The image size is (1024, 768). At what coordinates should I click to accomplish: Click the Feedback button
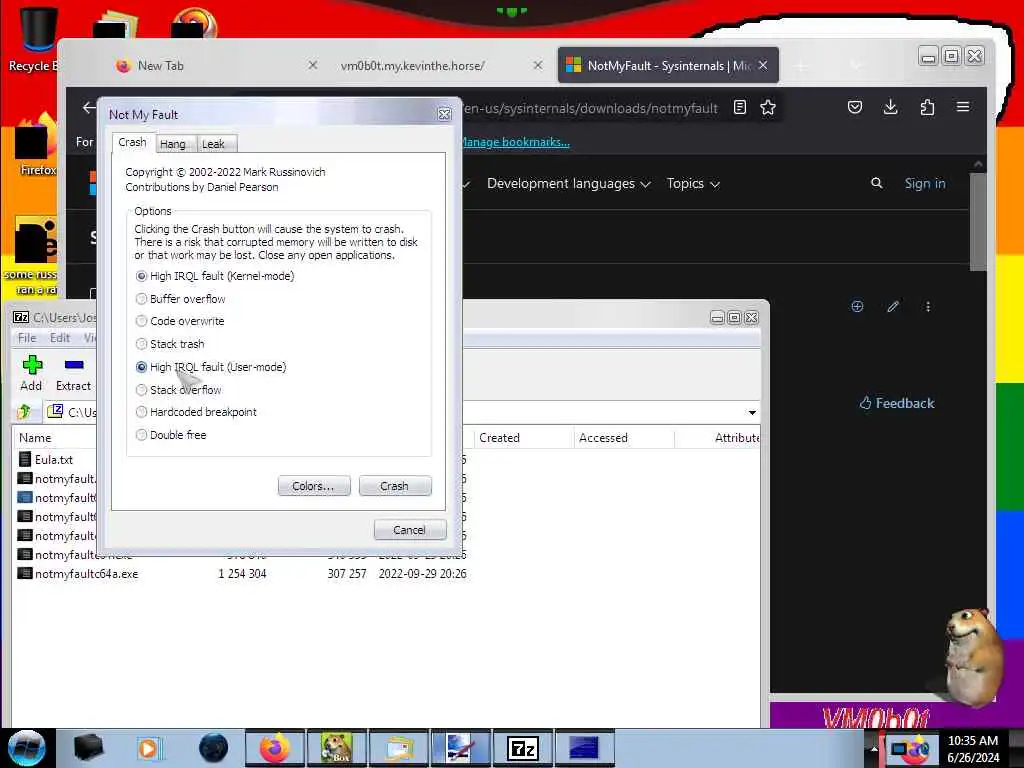click(x=897, y=403)
